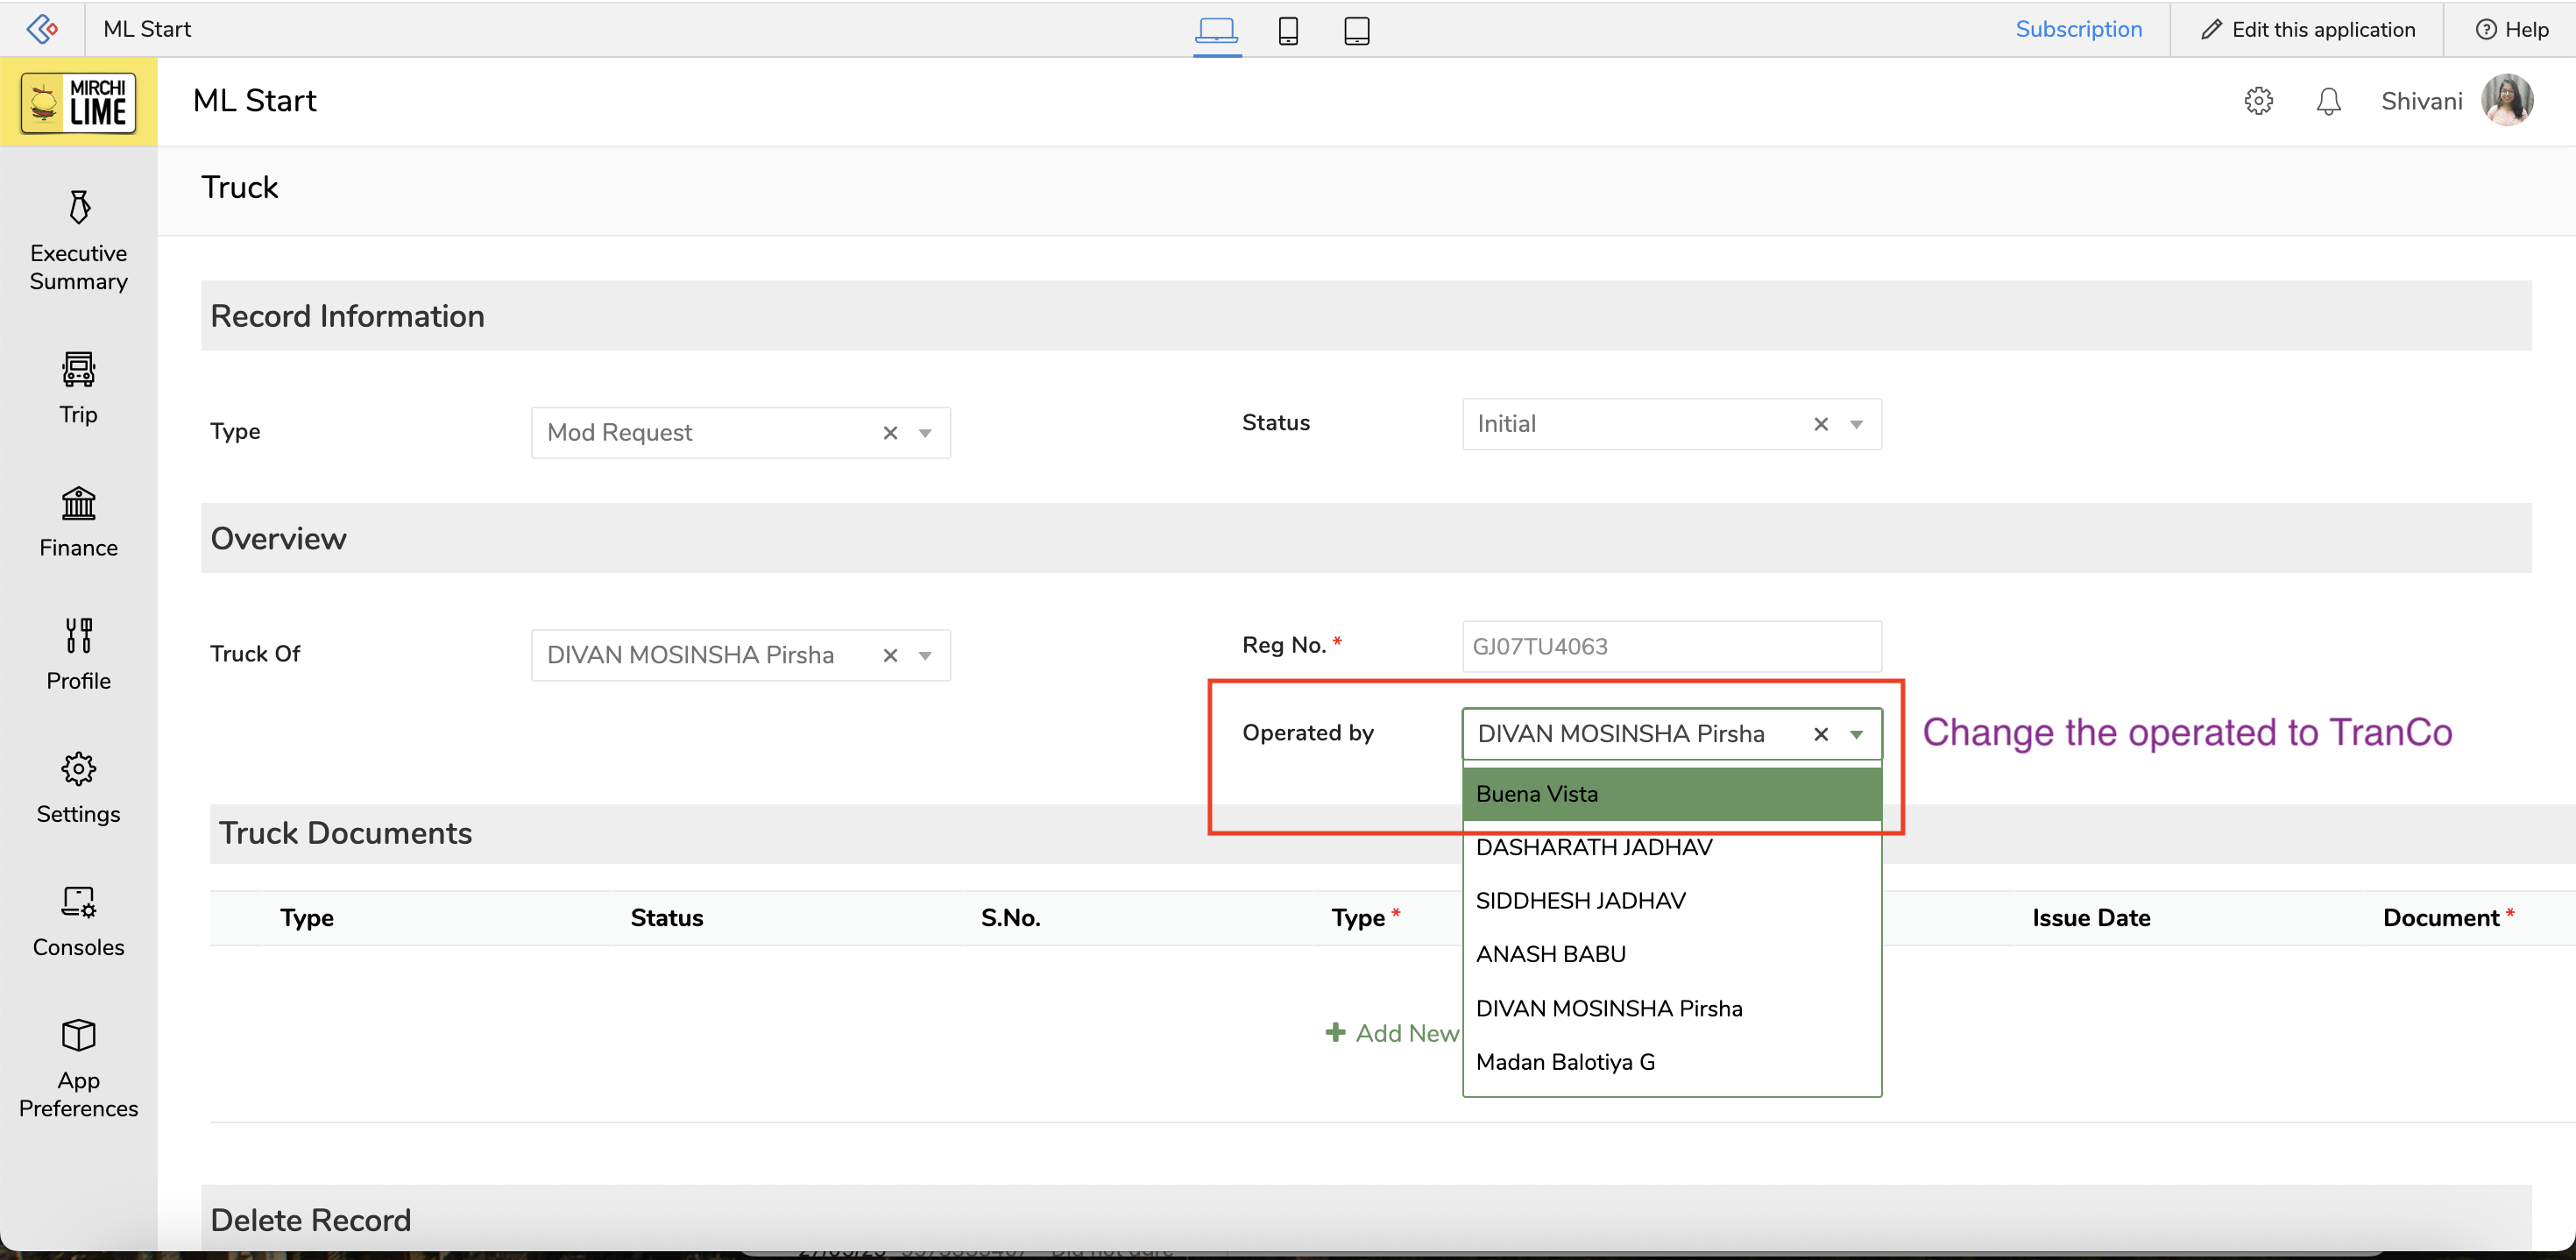
Task: Expand the Status dropdown arrow
Action: point(1856,424)
